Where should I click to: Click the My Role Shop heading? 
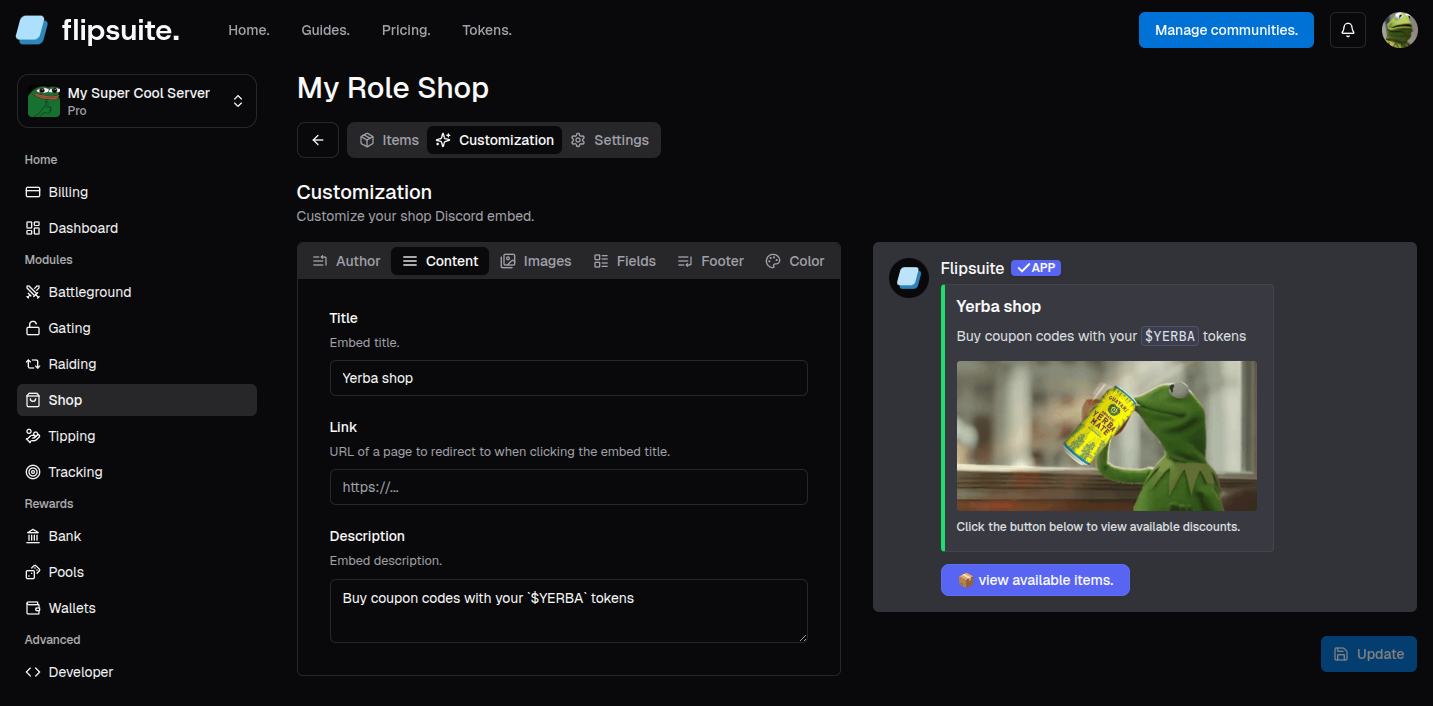point(393,88)
